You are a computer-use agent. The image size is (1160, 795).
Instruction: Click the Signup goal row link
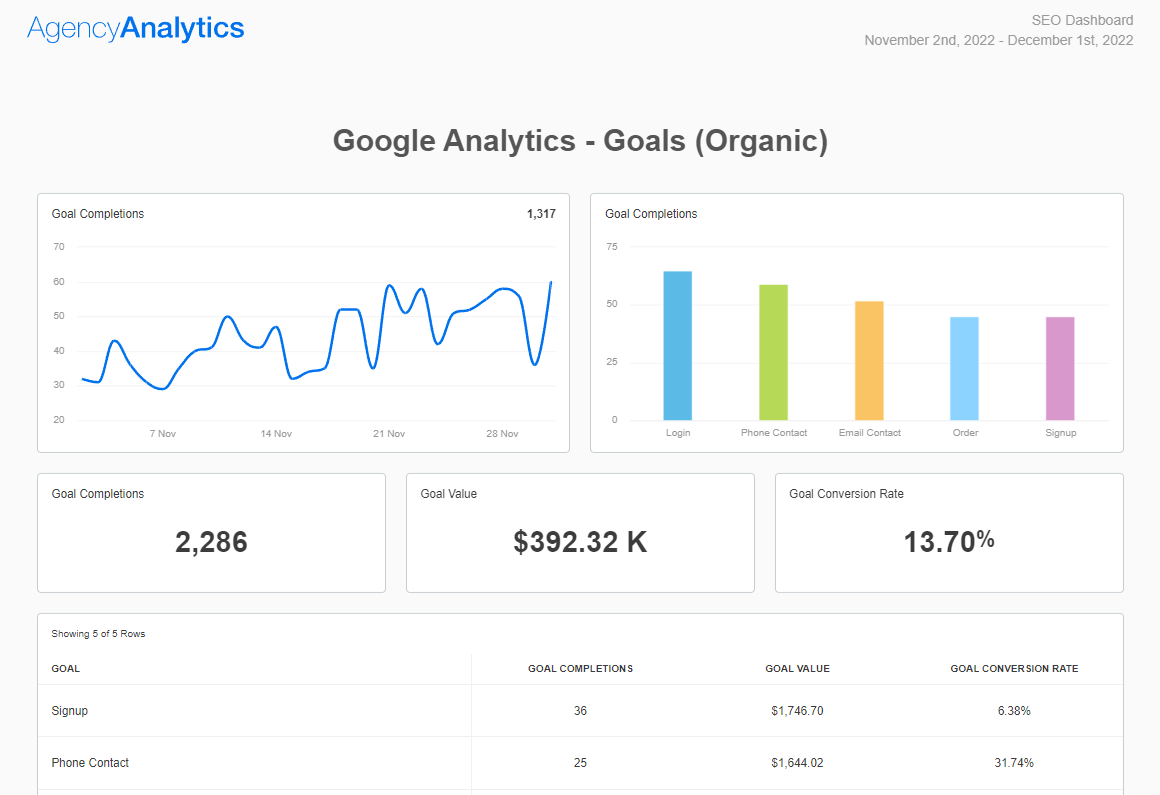click(68, 710)
